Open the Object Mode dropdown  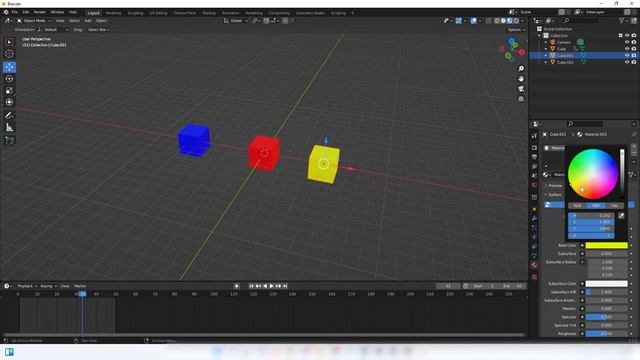pyautogui.click(x=34, y=21)
